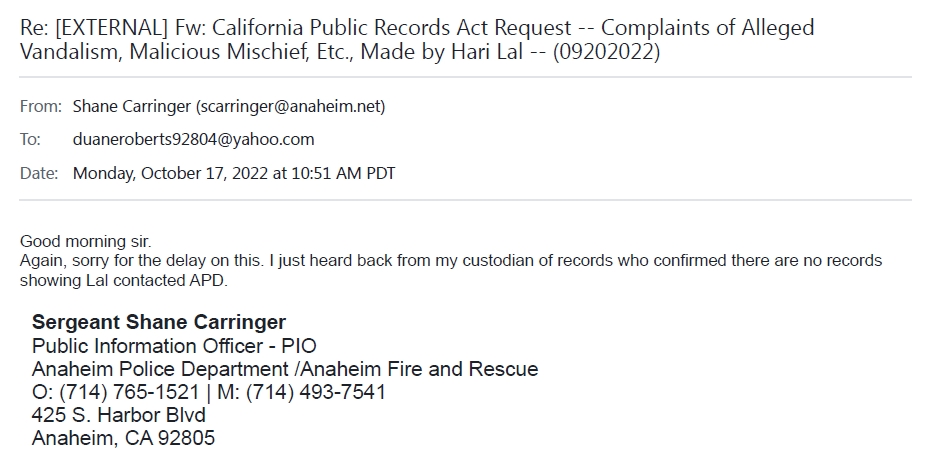The height and width of the screenshot is (468, 944).
Task: Click bold signature name Sergeant Shane Carringer
Action: coord(159,322)
